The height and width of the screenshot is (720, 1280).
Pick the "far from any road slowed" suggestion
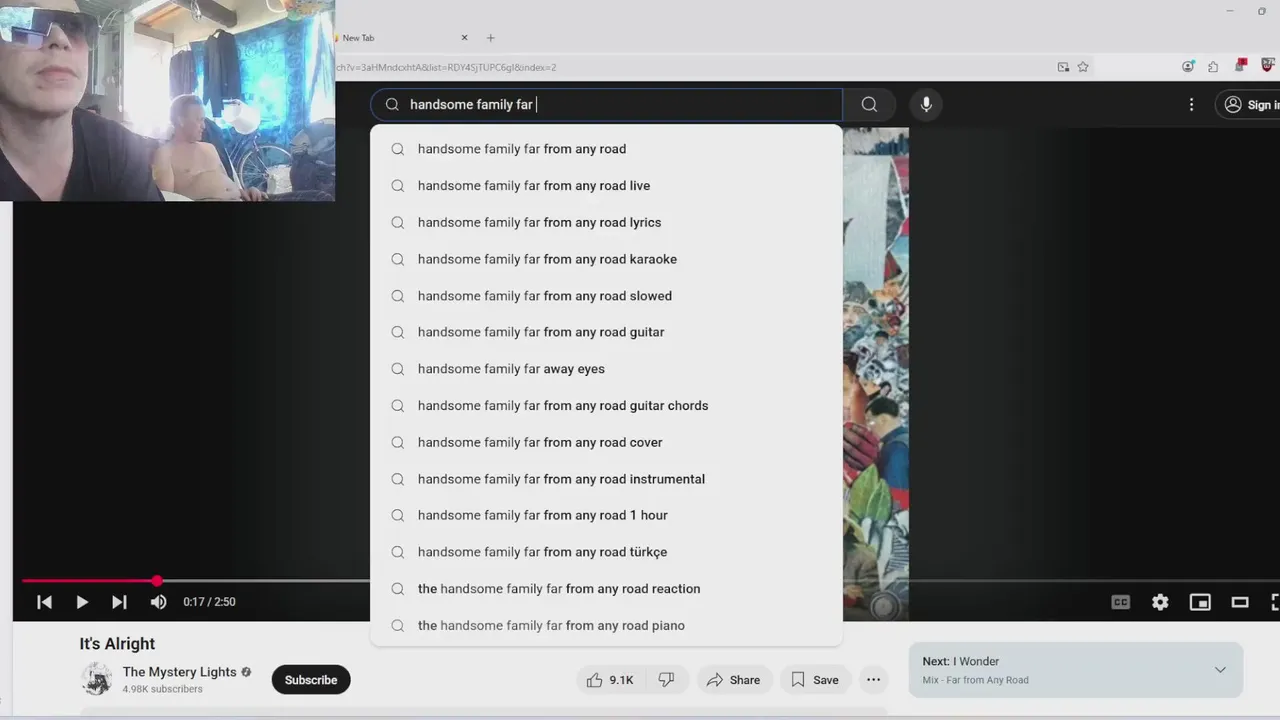[x=606, y=296]
